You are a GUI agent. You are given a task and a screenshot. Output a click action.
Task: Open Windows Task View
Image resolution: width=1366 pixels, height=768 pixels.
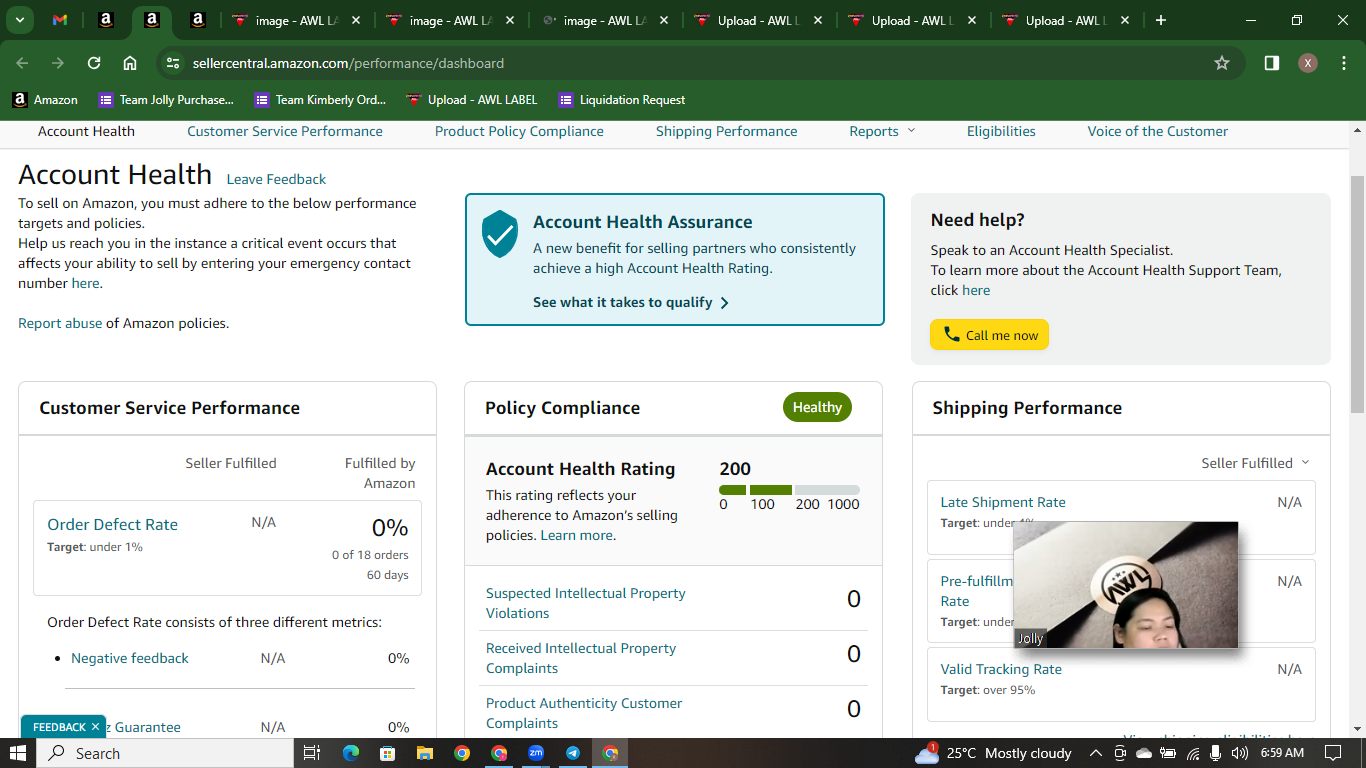[311, 753]
